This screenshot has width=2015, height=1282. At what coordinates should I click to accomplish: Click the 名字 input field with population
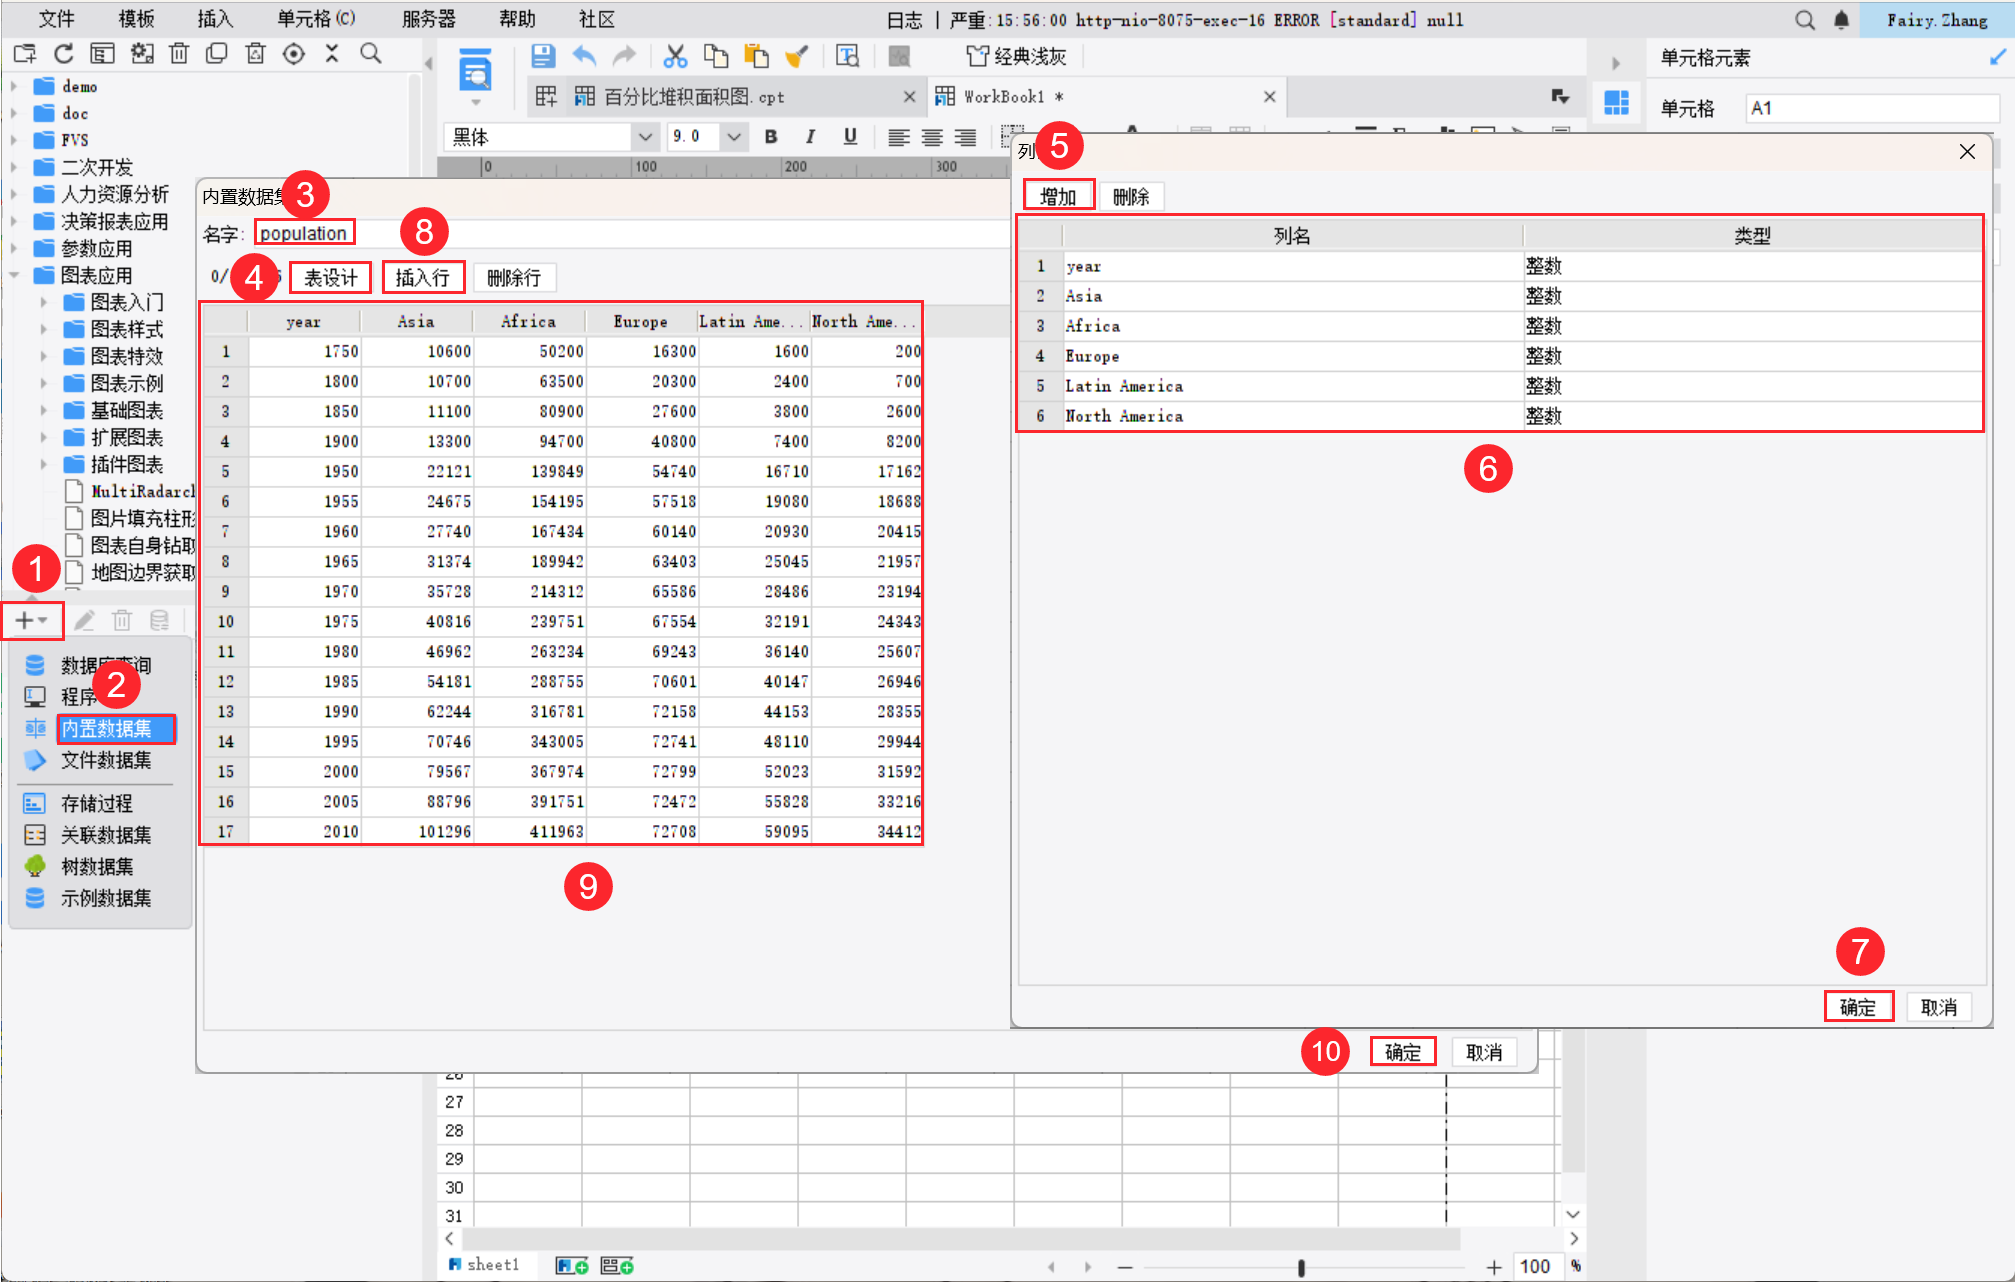coord(304,233)
